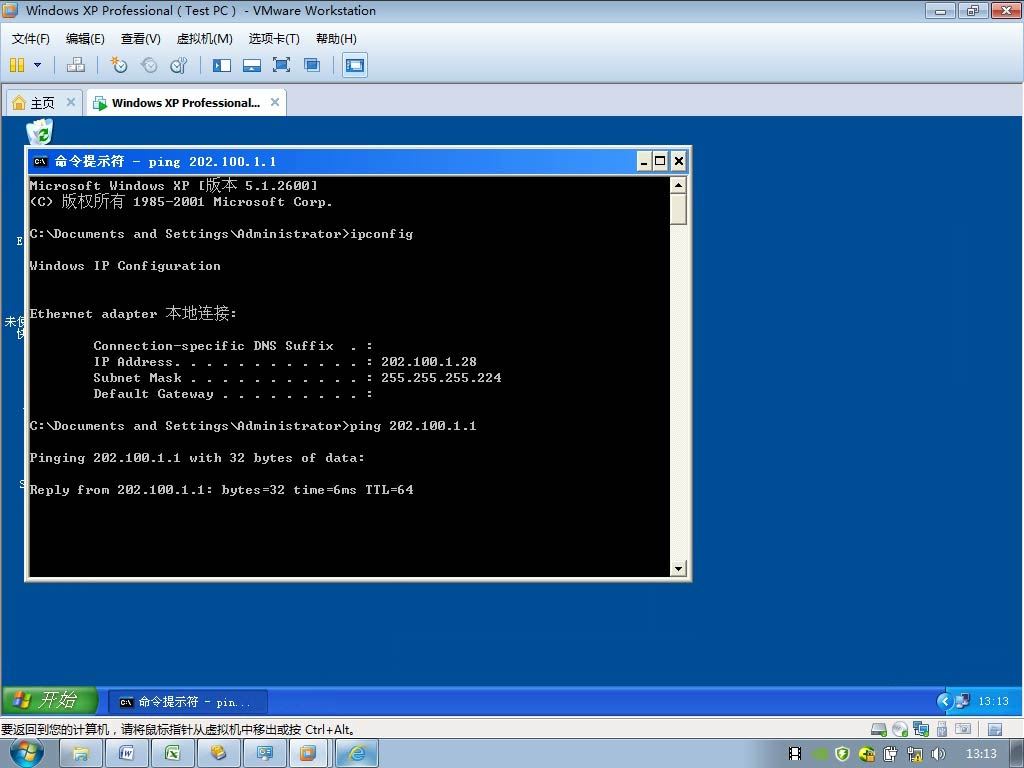Viewport: 1024px width, 768px height.
Task: Open the power options dropdown arrow next to pause
Action: coord(37,65)
